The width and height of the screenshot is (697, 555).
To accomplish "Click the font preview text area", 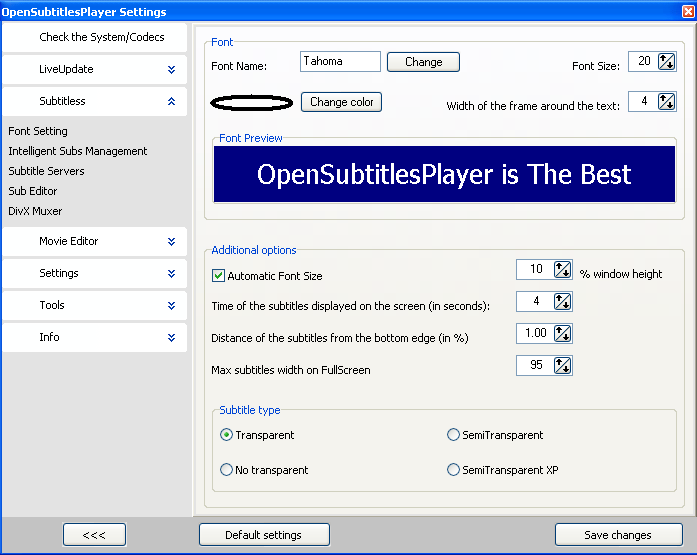I will (445, 174).
